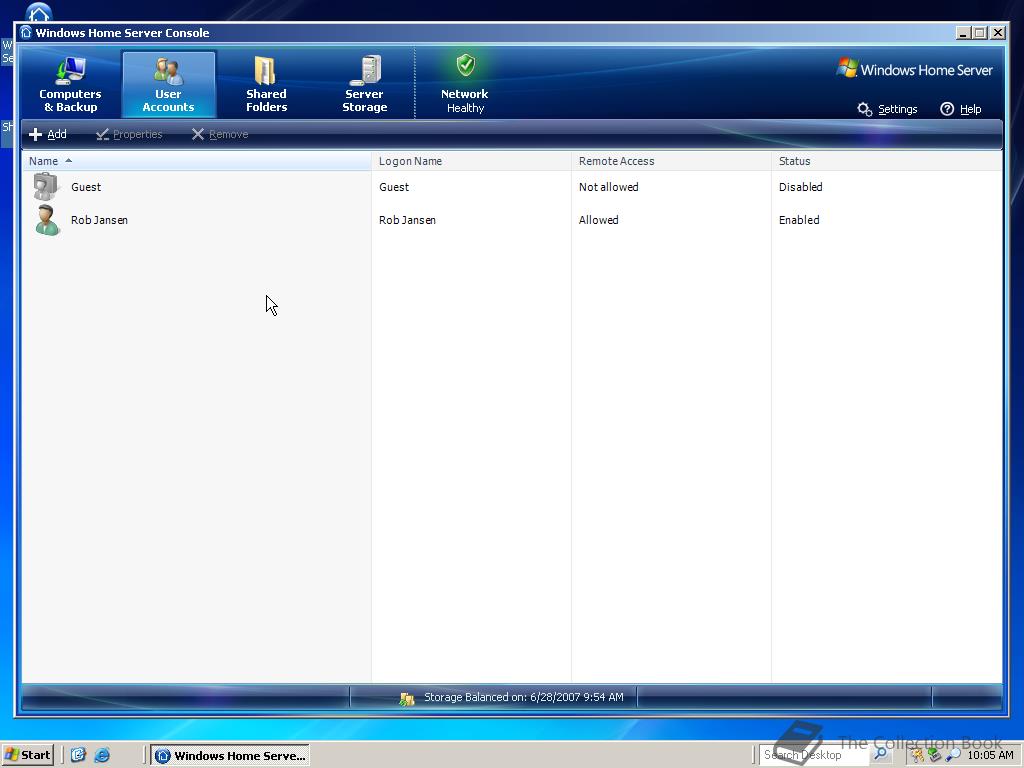Sort by Logon Name column header
This screenshot has height=768, width=1024.
tap(471, 161)
